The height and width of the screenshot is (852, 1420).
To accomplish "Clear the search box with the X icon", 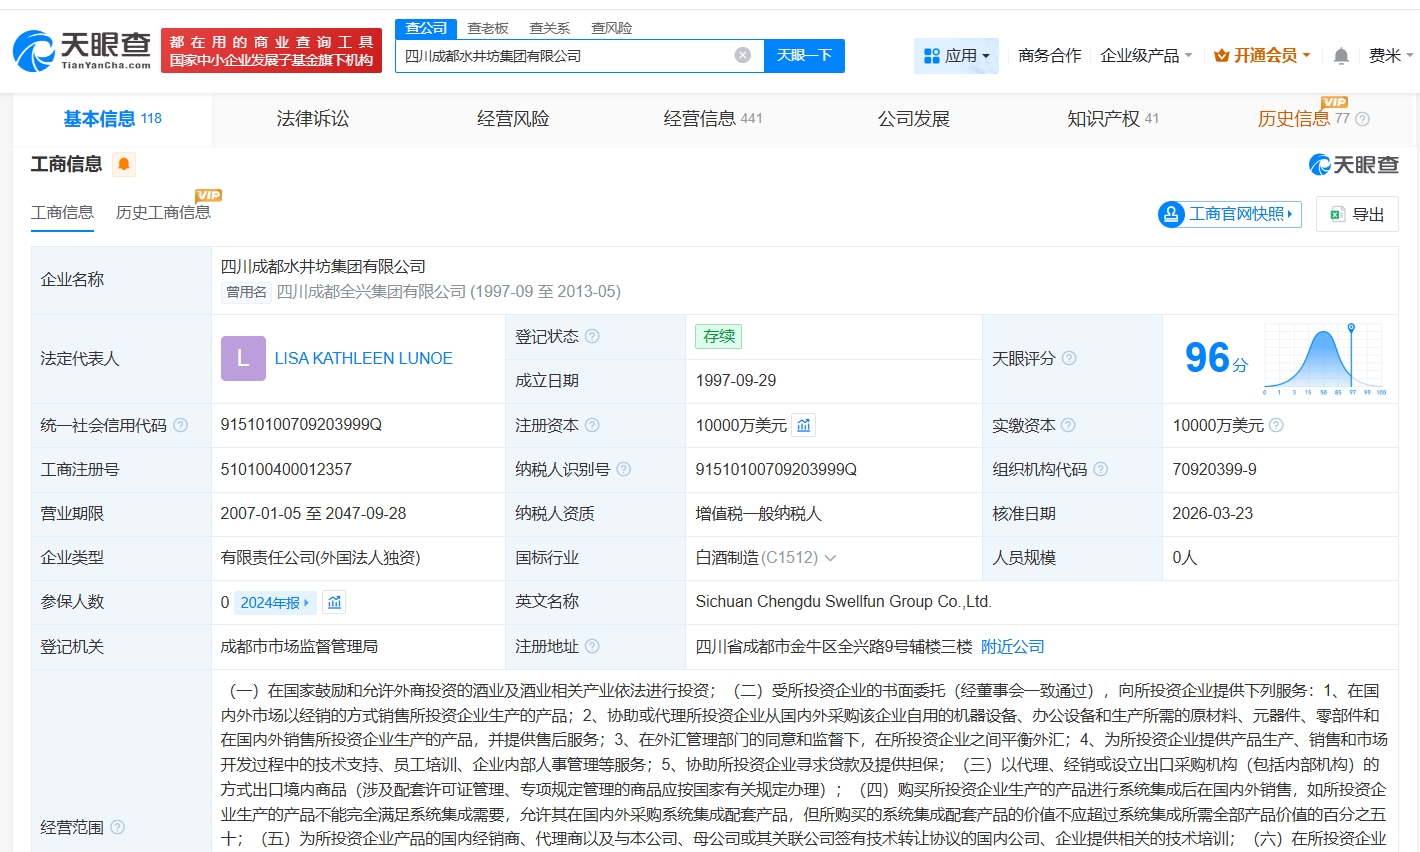I will point(742,56).
